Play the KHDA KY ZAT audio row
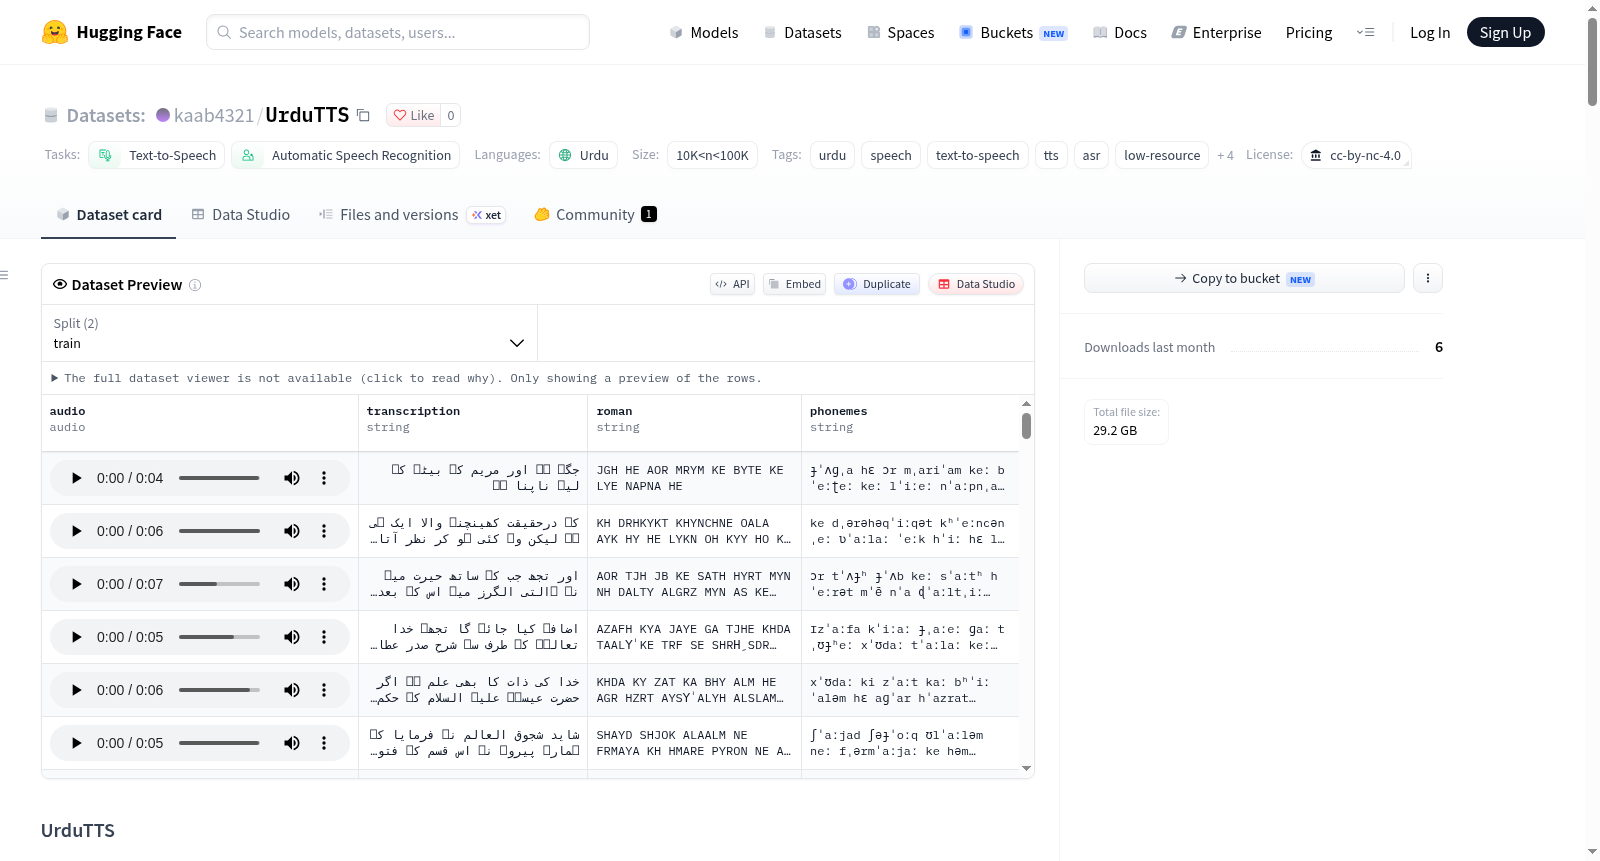This screenshot has width=1600, height=861. [x=76, y=690]
